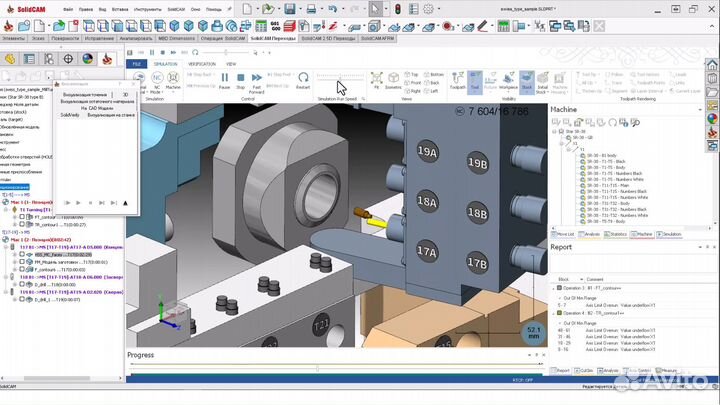Click the Fast Forward icon
720x405 pixels.
[x=257, y=79]
